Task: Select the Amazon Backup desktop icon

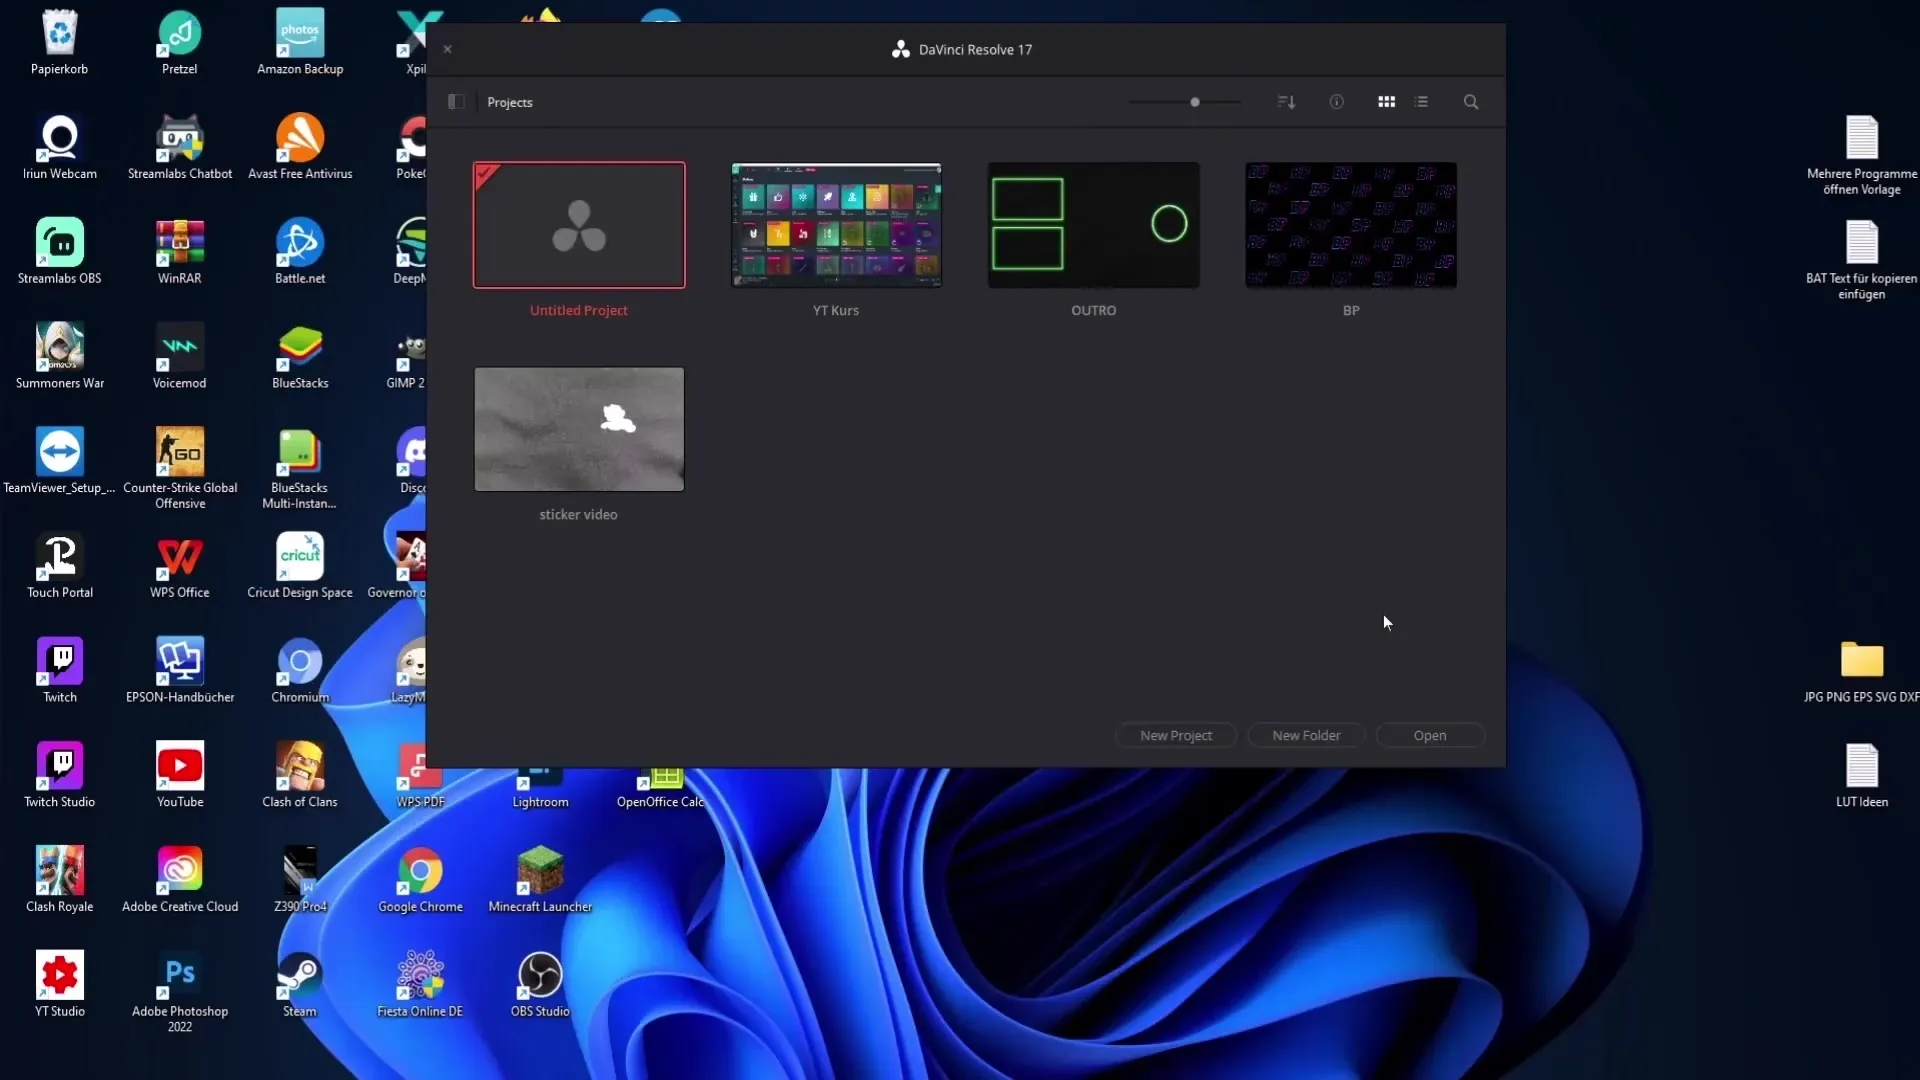Action: (x=300, y=43)
